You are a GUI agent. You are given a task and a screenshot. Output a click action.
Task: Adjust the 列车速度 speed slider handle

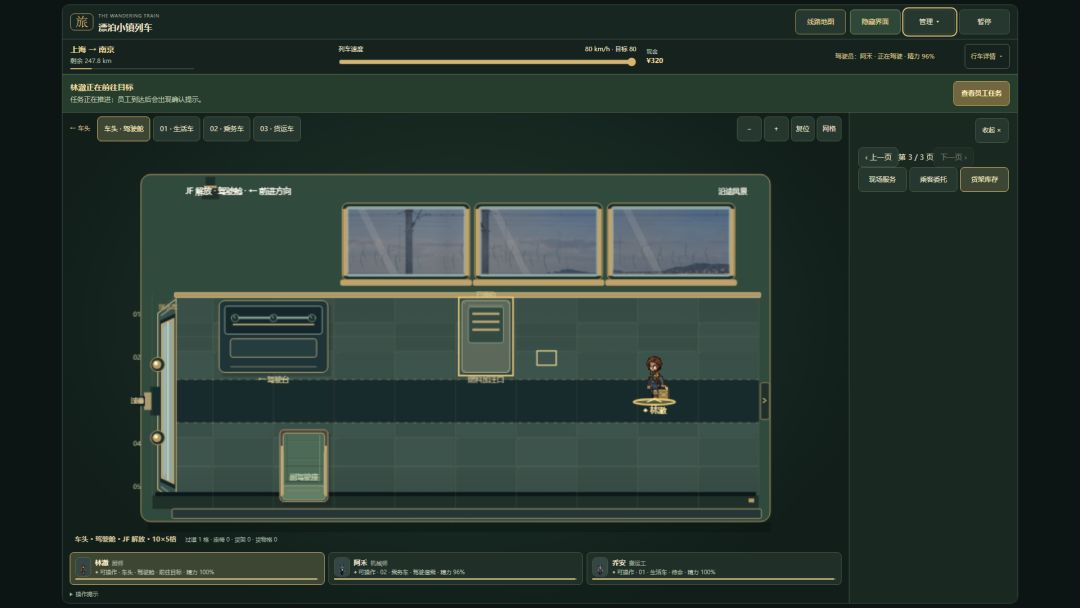click(632, 62)
